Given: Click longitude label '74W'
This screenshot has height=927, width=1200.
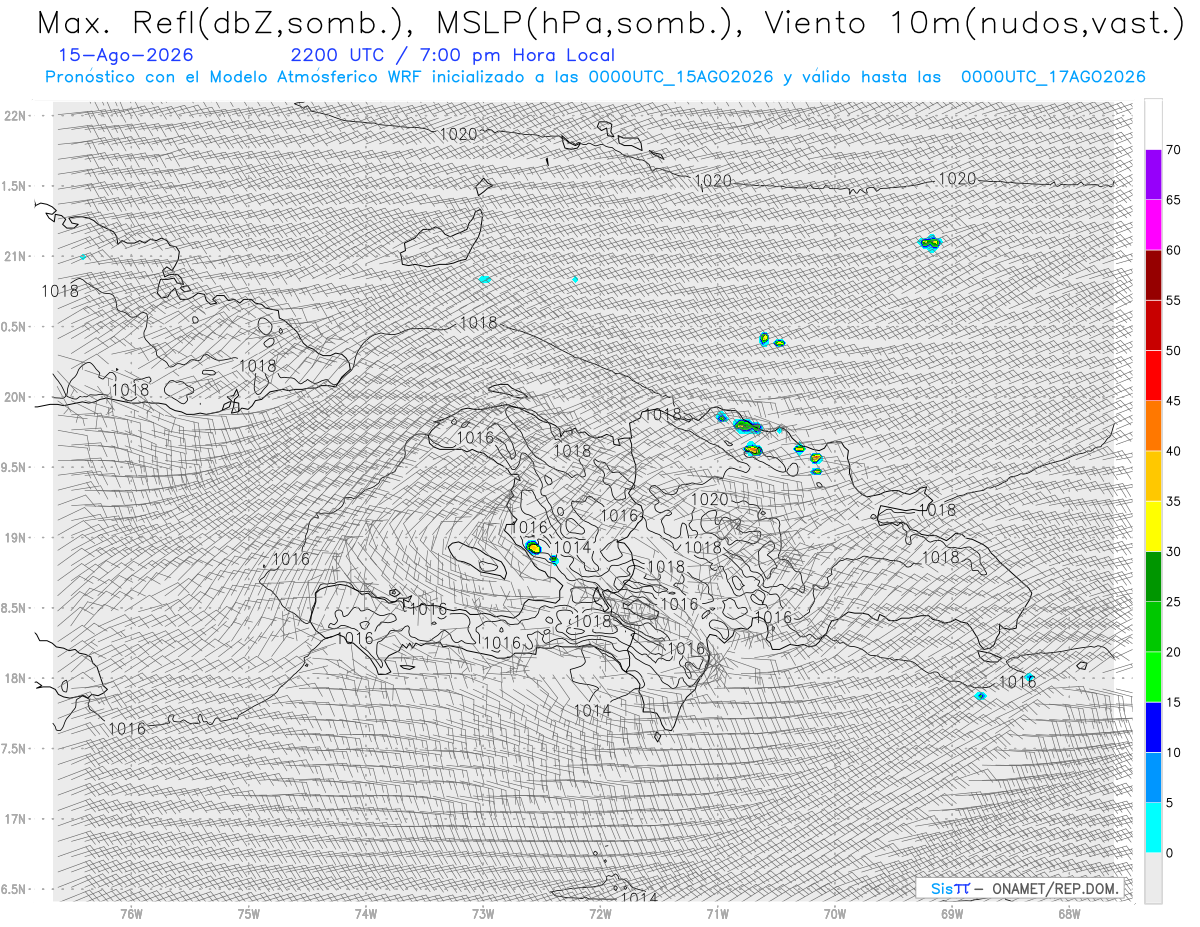Looking at the screenshot, I should click(x=366, y=913).
